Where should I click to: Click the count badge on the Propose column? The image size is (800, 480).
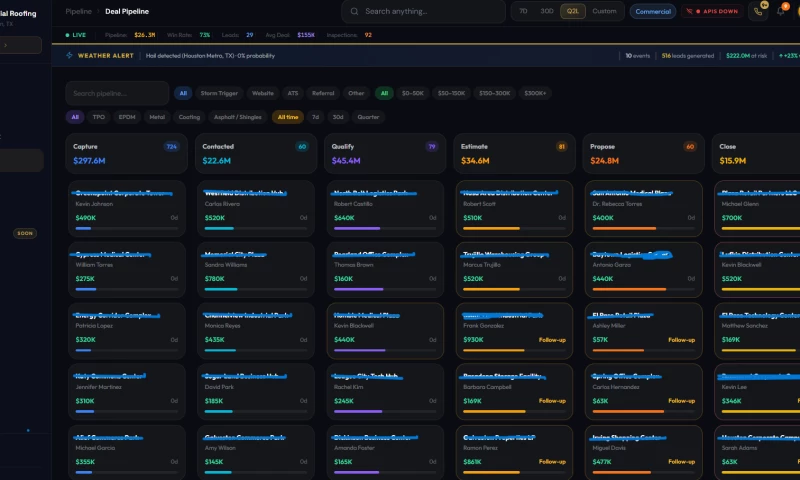[x=690, y=146]
